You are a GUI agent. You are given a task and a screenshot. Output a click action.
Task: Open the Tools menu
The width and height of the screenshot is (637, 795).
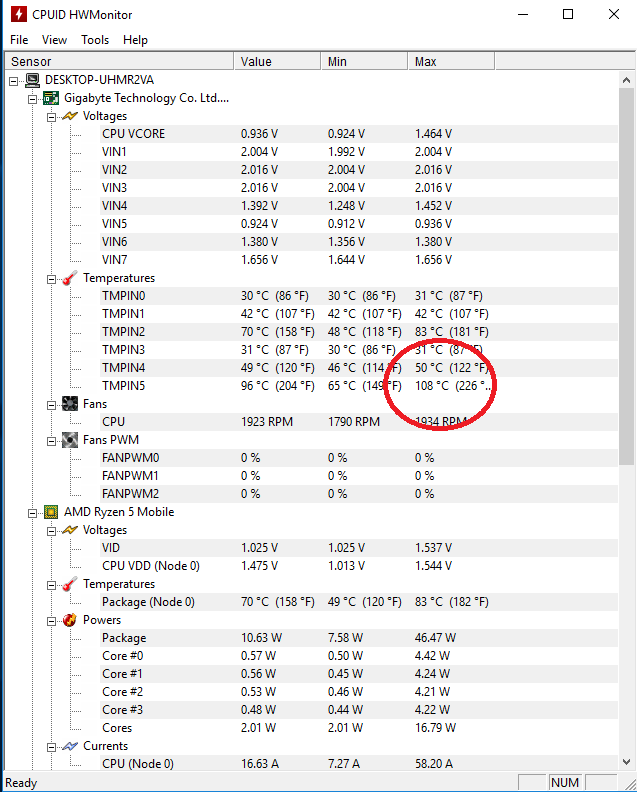(x=95, y=40)
